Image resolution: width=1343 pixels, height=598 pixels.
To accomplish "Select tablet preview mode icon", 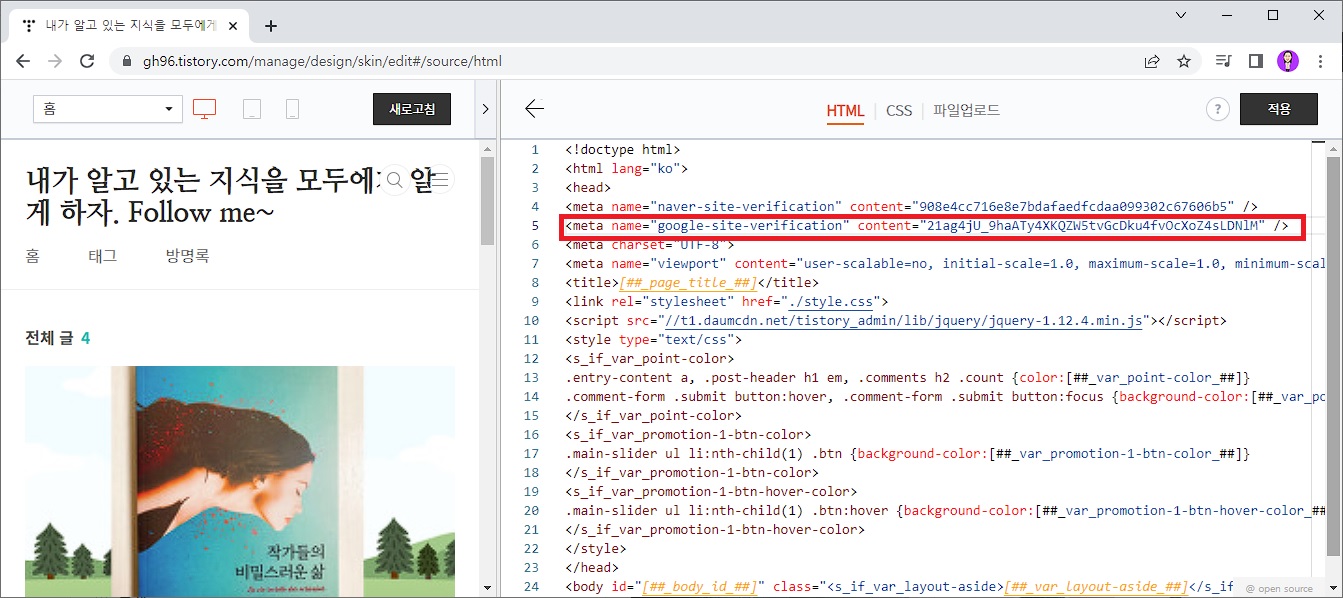I will click(252, 109).
